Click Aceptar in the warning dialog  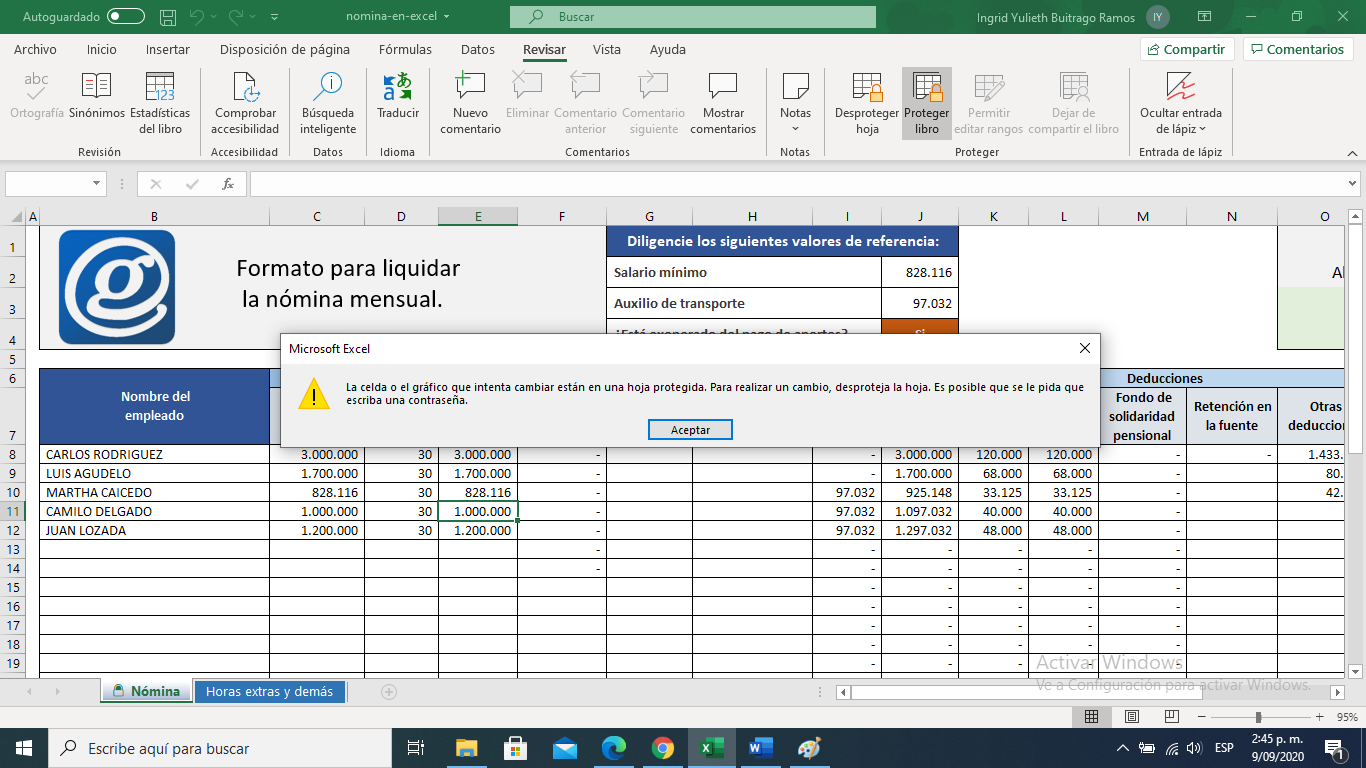(x=690, y=430)
